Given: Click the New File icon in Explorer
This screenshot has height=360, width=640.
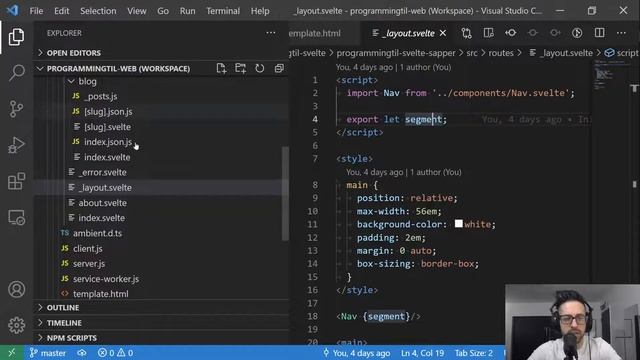Looking at the screenshot, I should coord(221,68).
